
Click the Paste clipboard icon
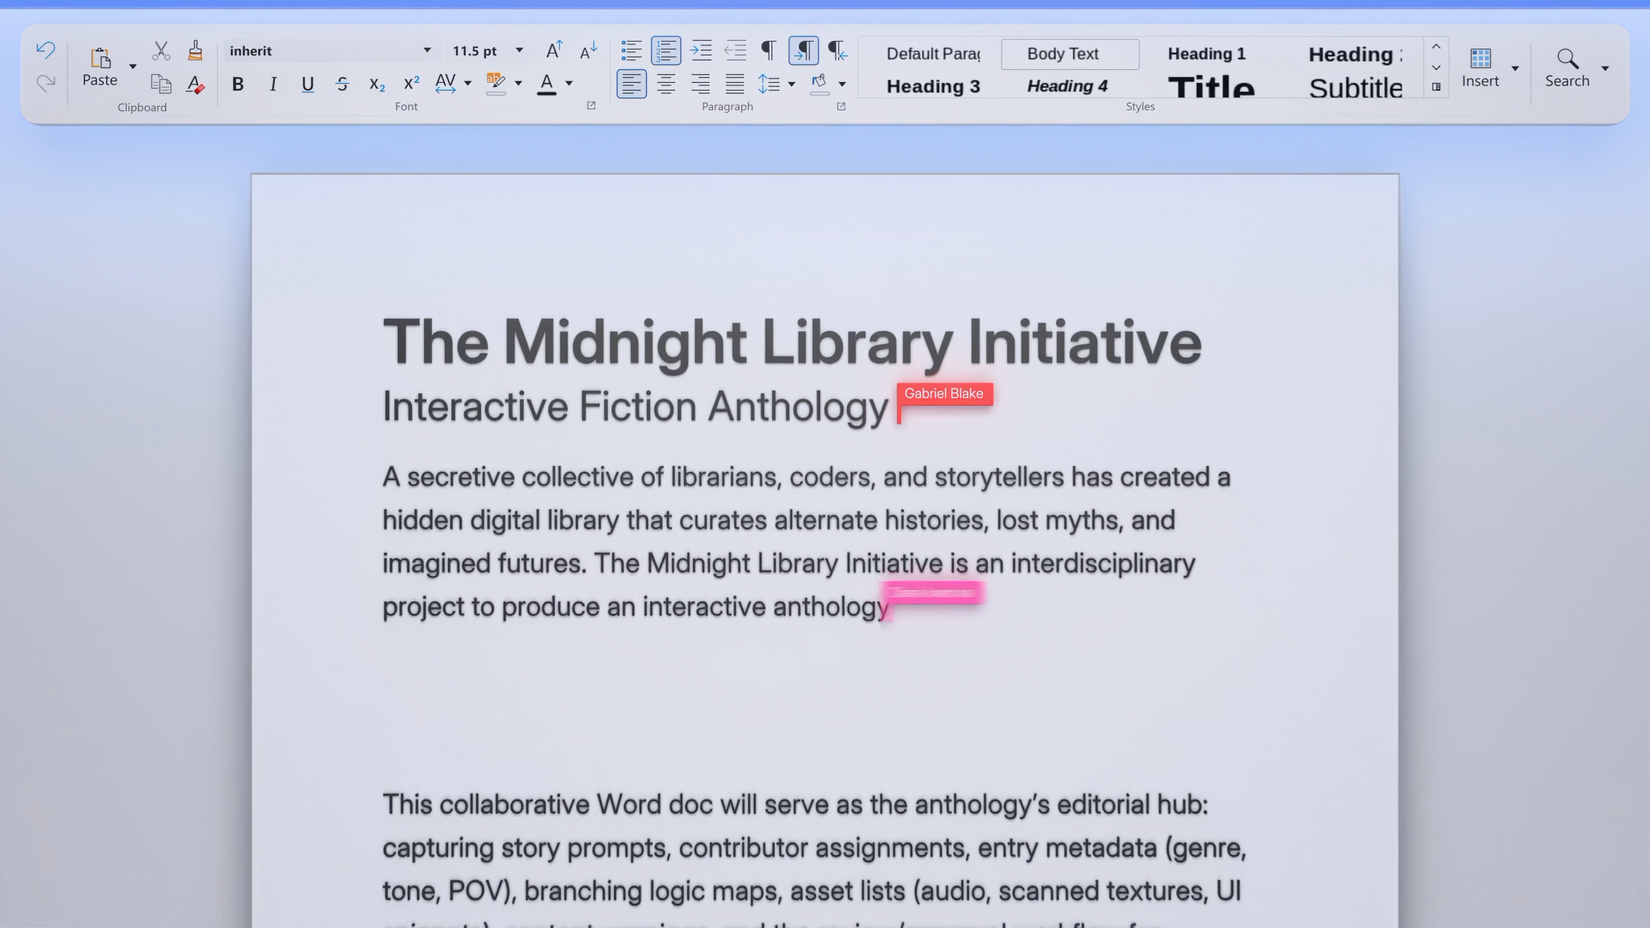click(x=100, y=58)
